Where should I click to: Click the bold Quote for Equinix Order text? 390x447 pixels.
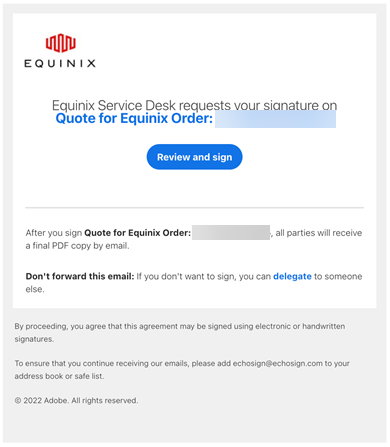tap(137, 233)
